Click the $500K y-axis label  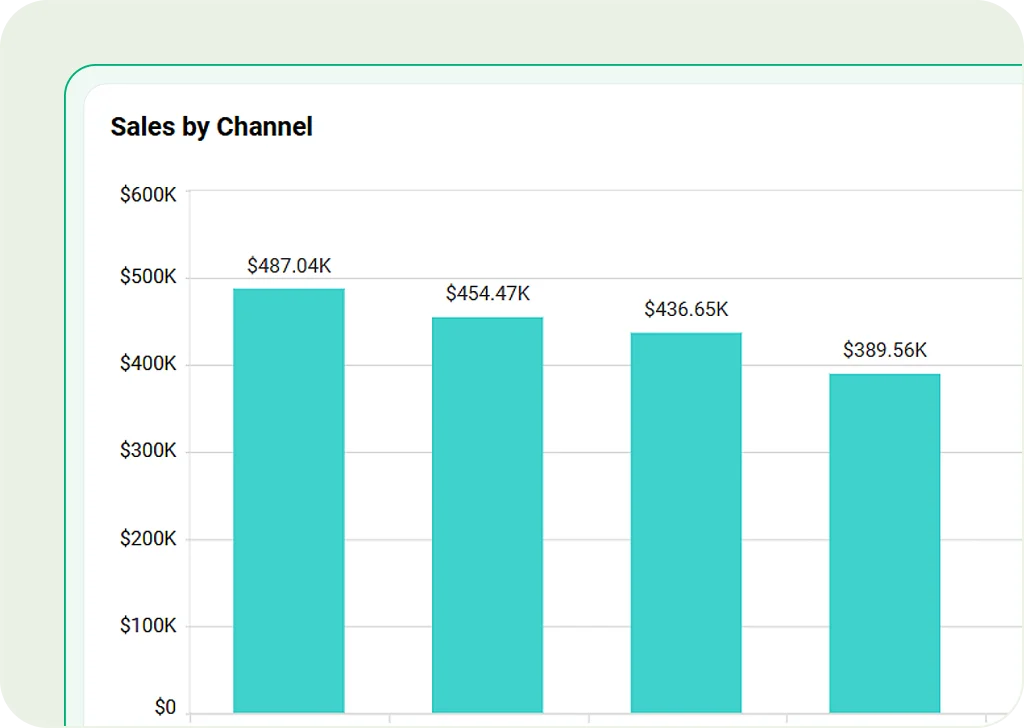click(148, 277)
